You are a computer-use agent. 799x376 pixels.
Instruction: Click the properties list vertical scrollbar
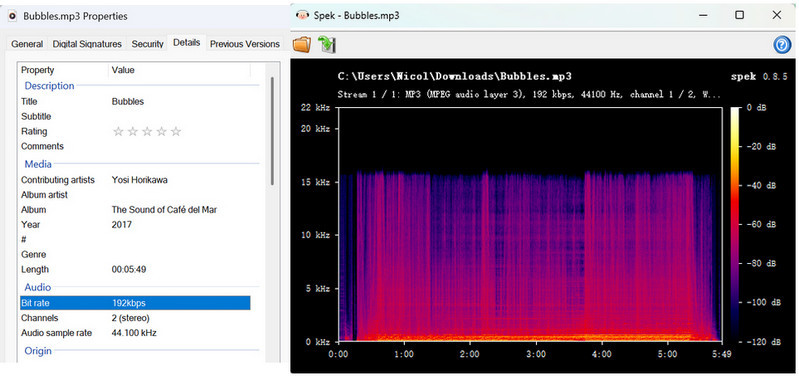[x=273, y=131]
